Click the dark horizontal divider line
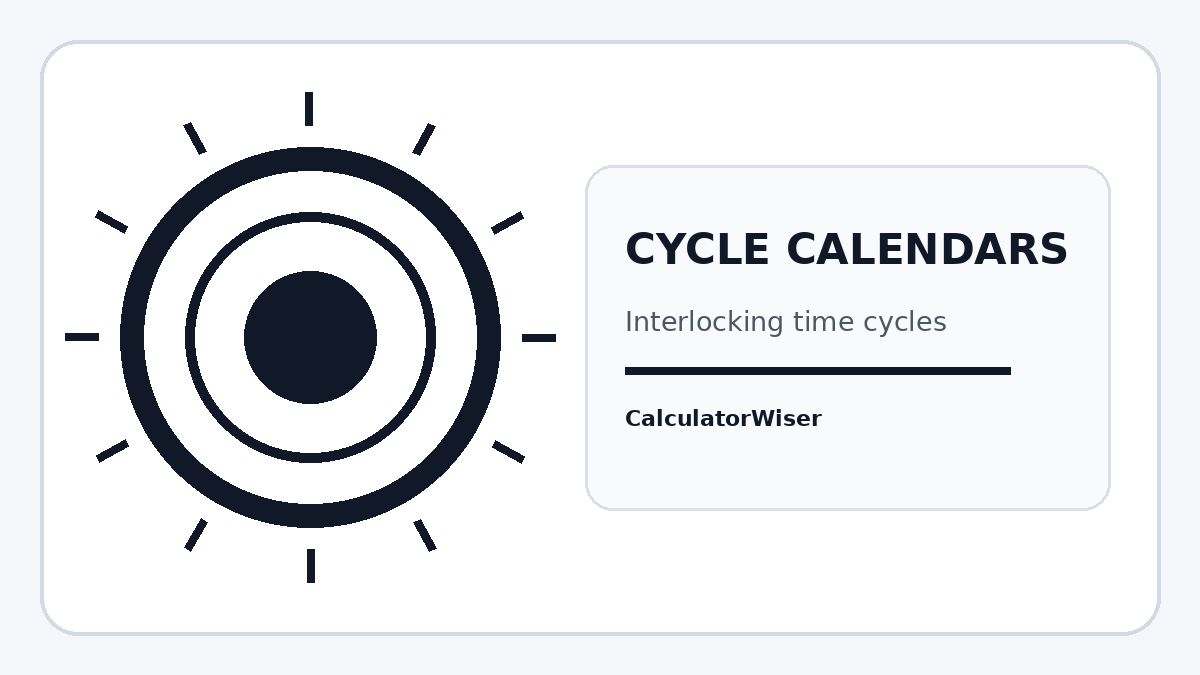 coord(818,371)
